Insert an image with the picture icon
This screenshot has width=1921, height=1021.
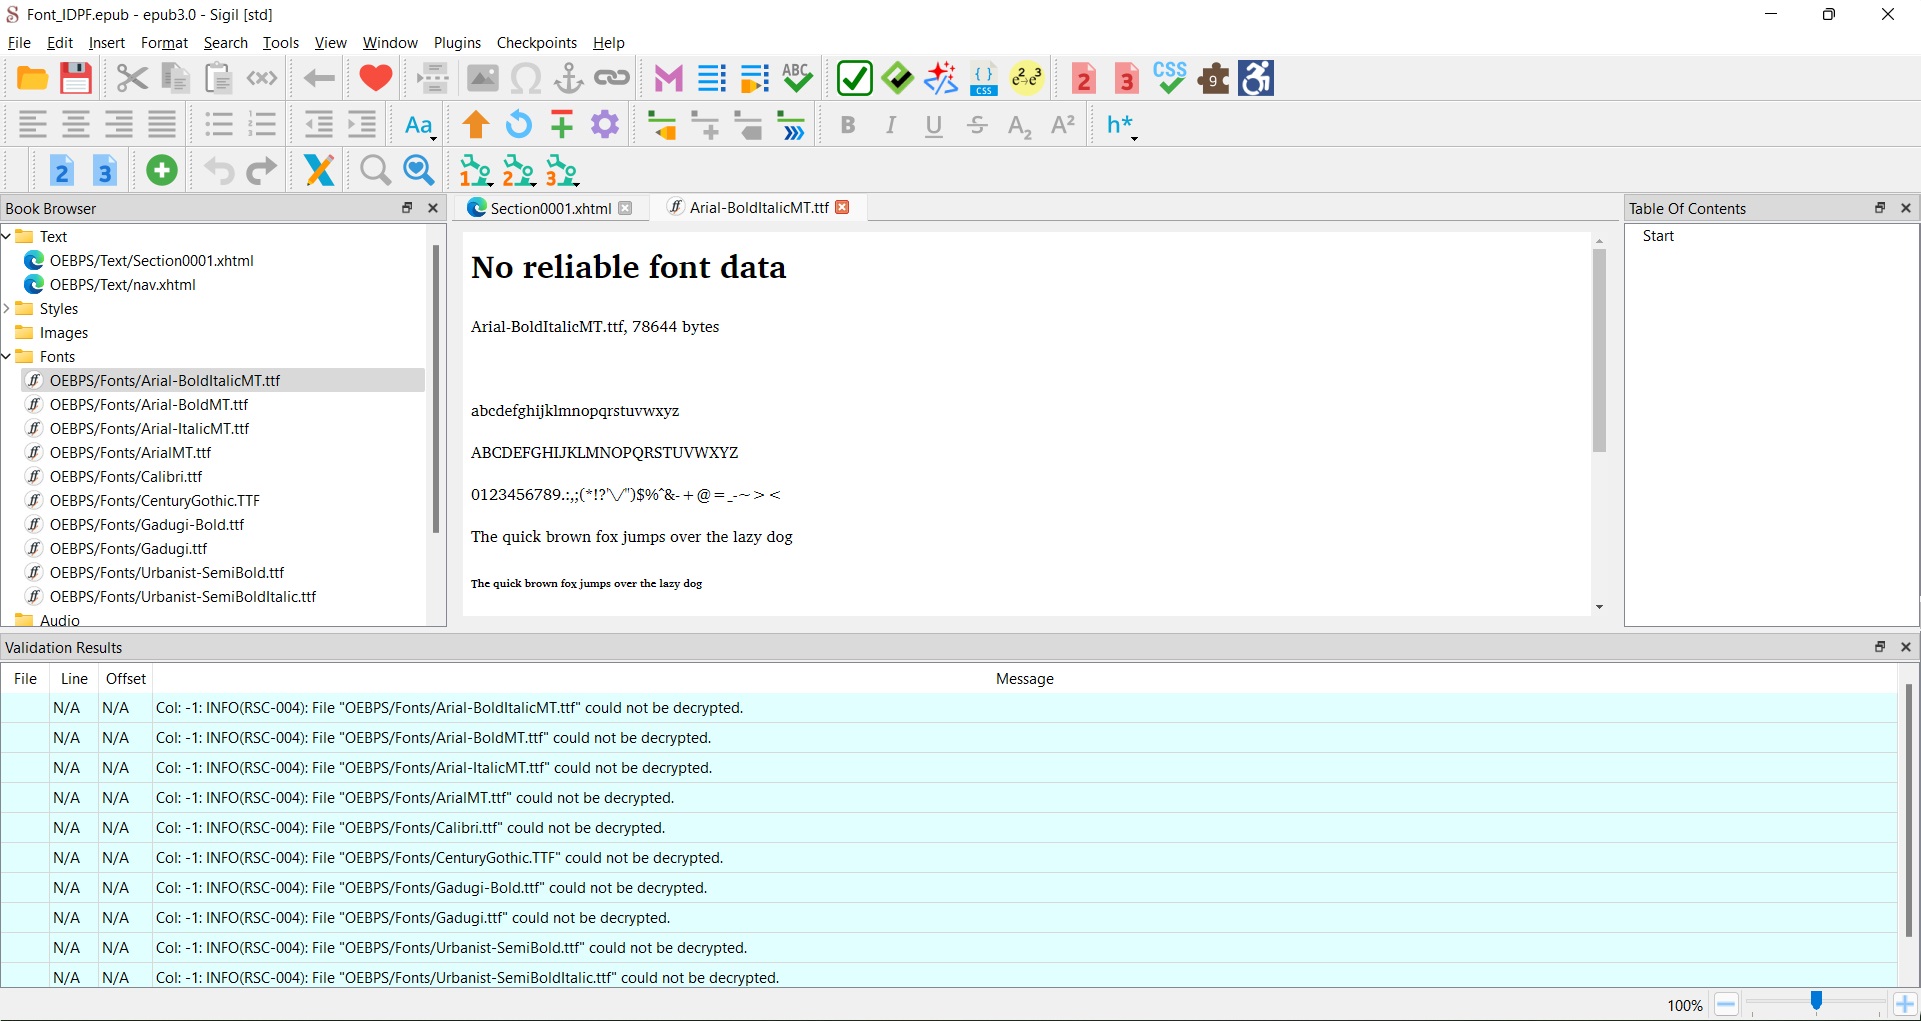pyautogui.click(x=482, y=78)
